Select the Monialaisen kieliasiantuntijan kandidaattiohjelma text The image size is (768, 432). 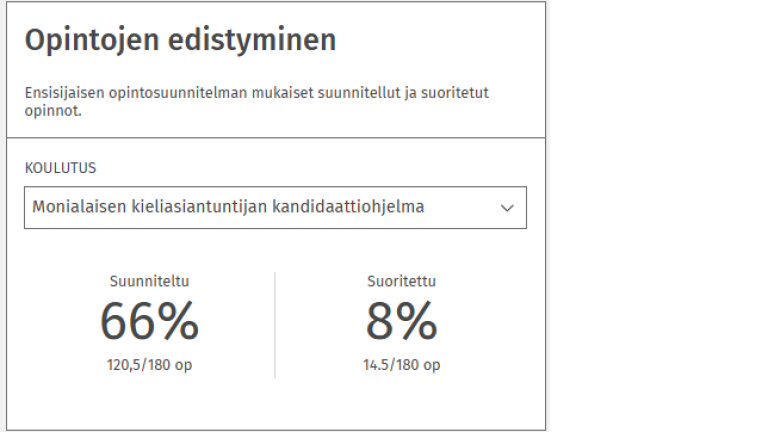point(228,208)
